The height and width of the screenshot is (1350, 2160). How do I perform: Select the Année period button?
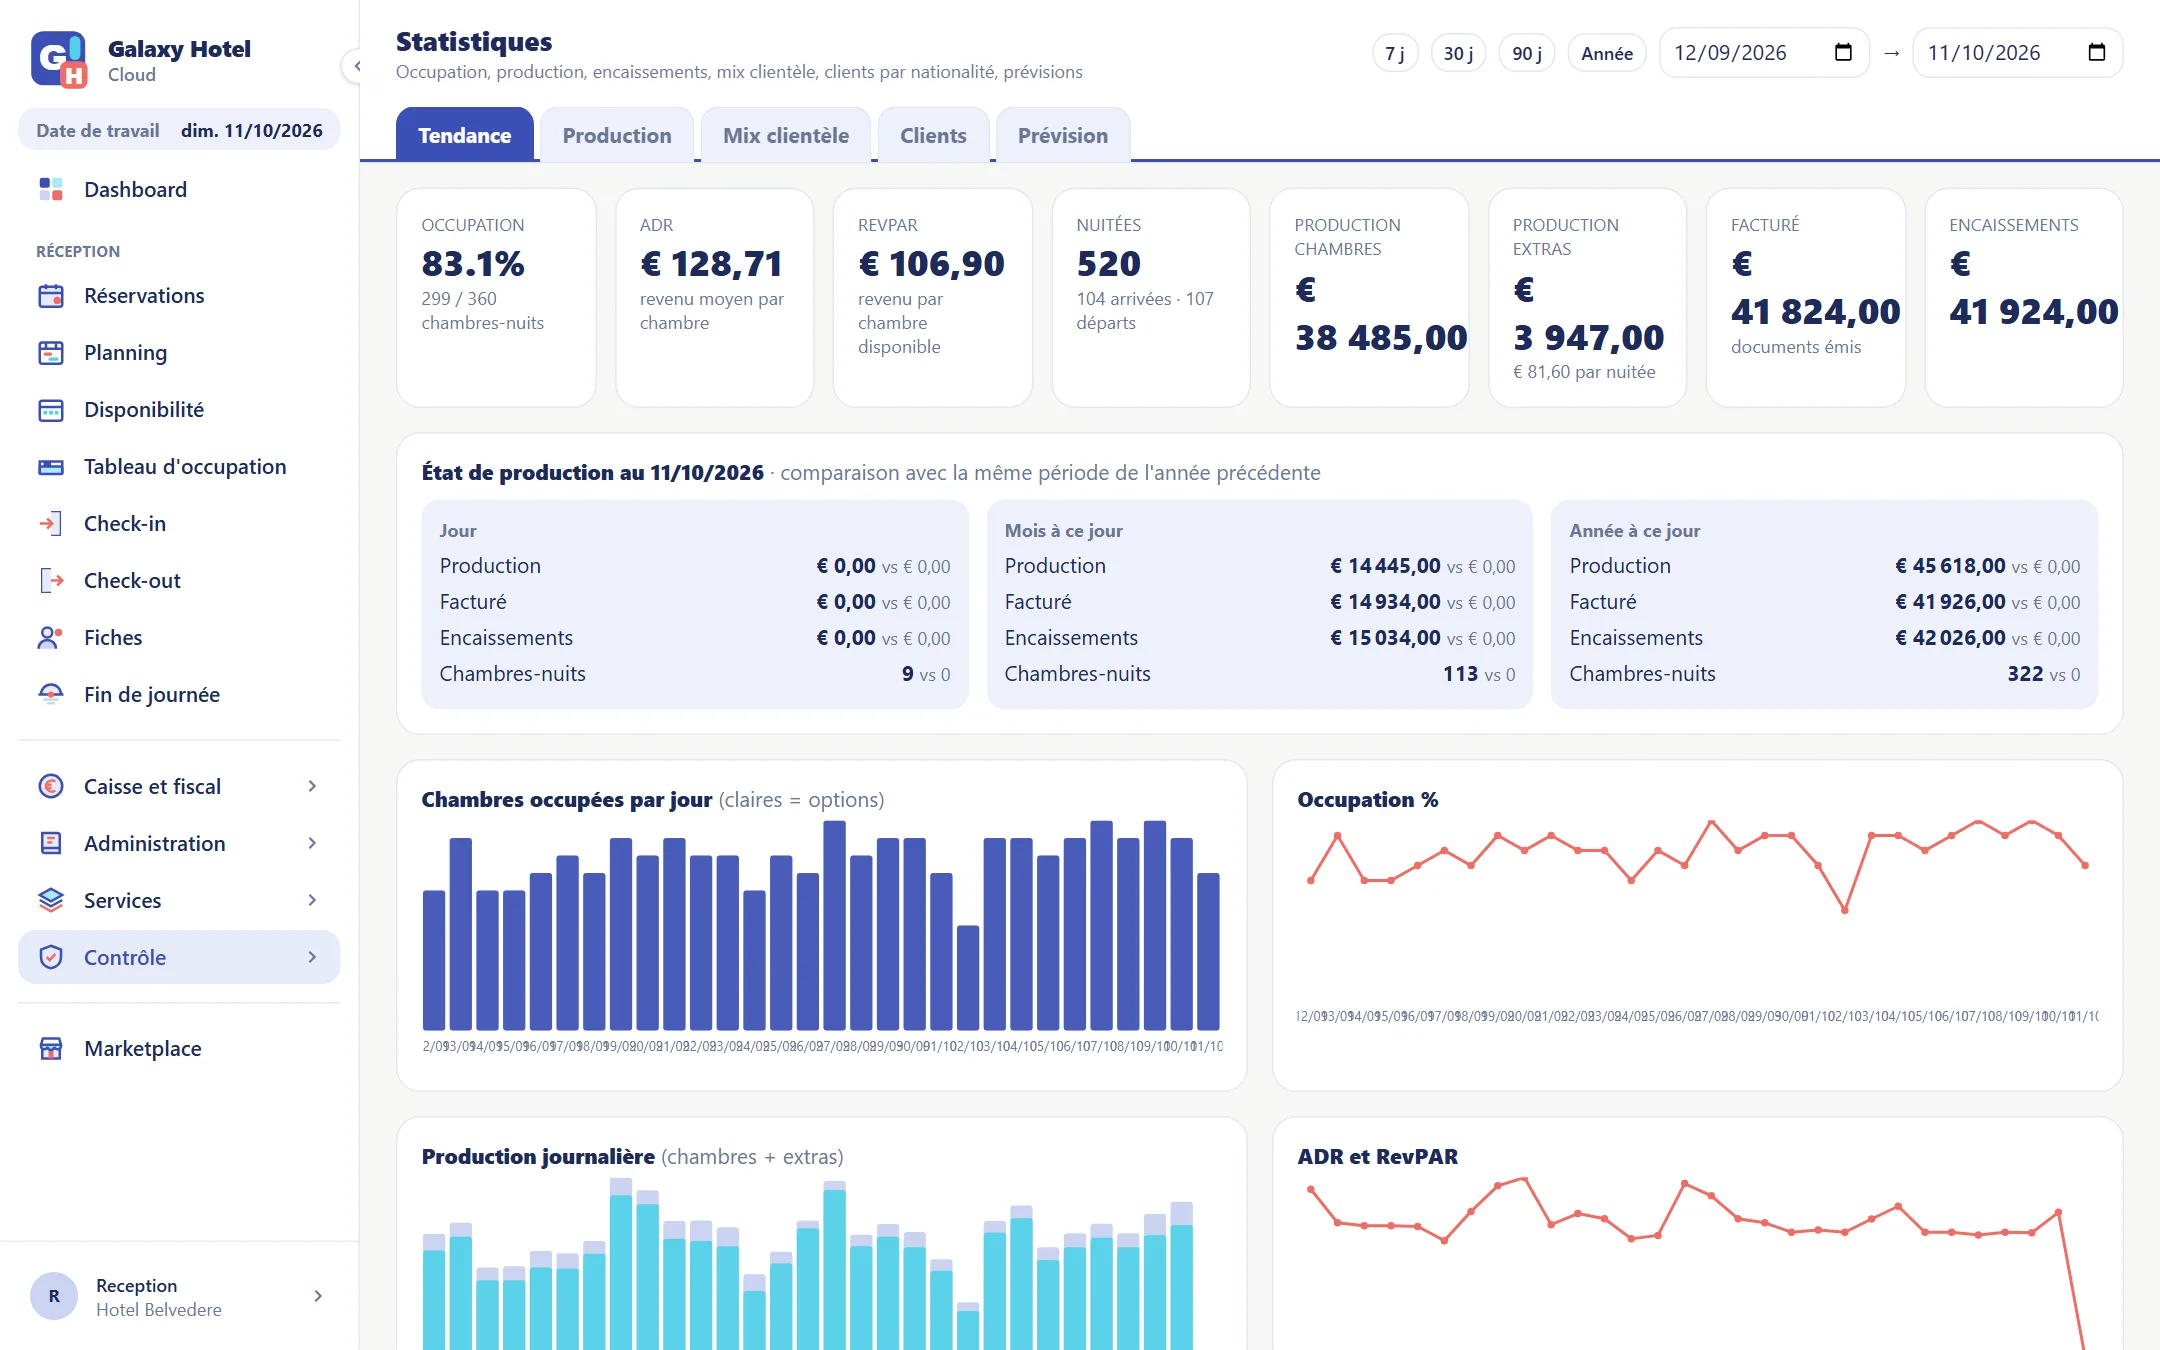point(1607,53)
